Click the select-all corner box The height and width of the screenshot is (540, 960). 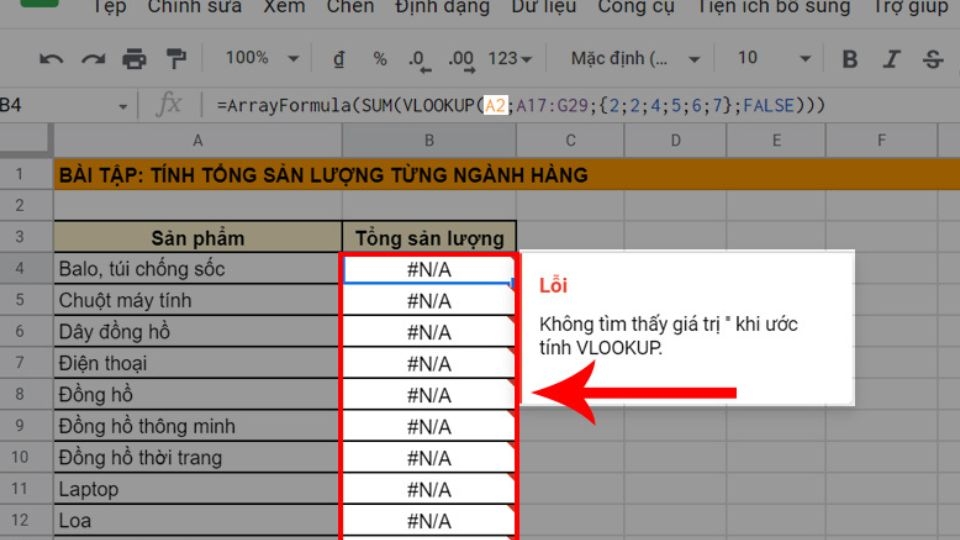point(24,140)
